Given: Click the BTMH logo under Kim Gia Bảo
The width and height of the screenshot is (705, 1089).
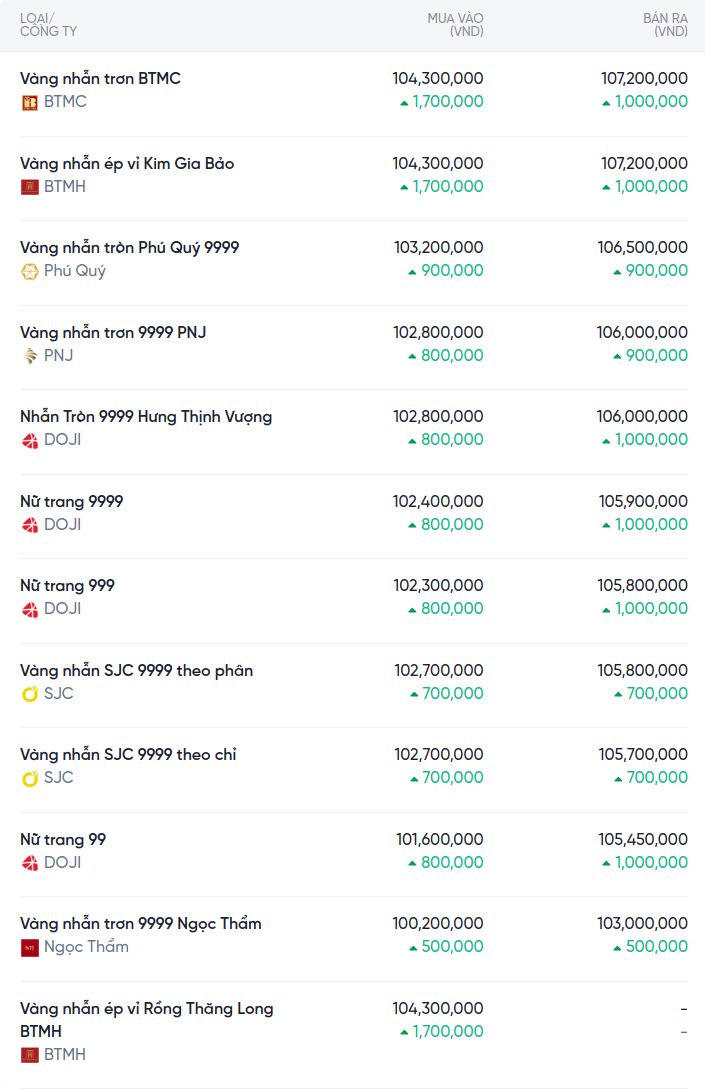Looking at the screenshot, I should coord(29,187).
